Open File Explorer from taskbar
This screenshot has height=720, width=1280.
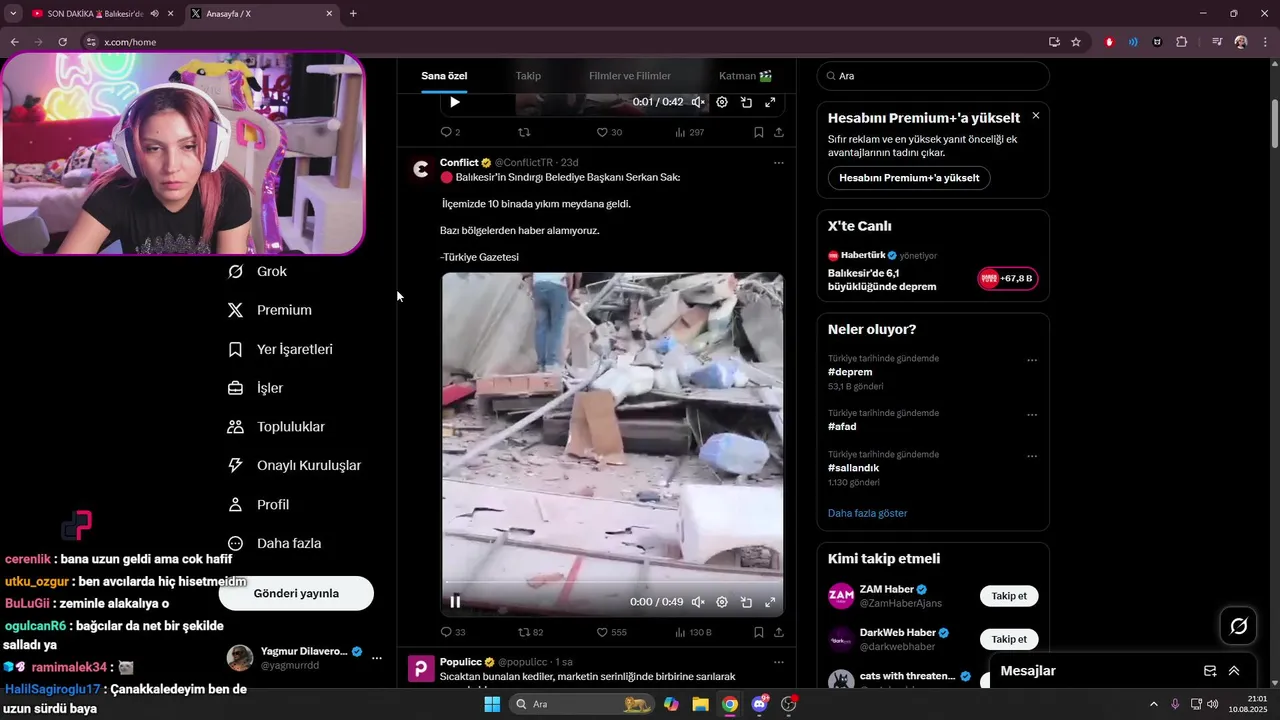[700, 704]
